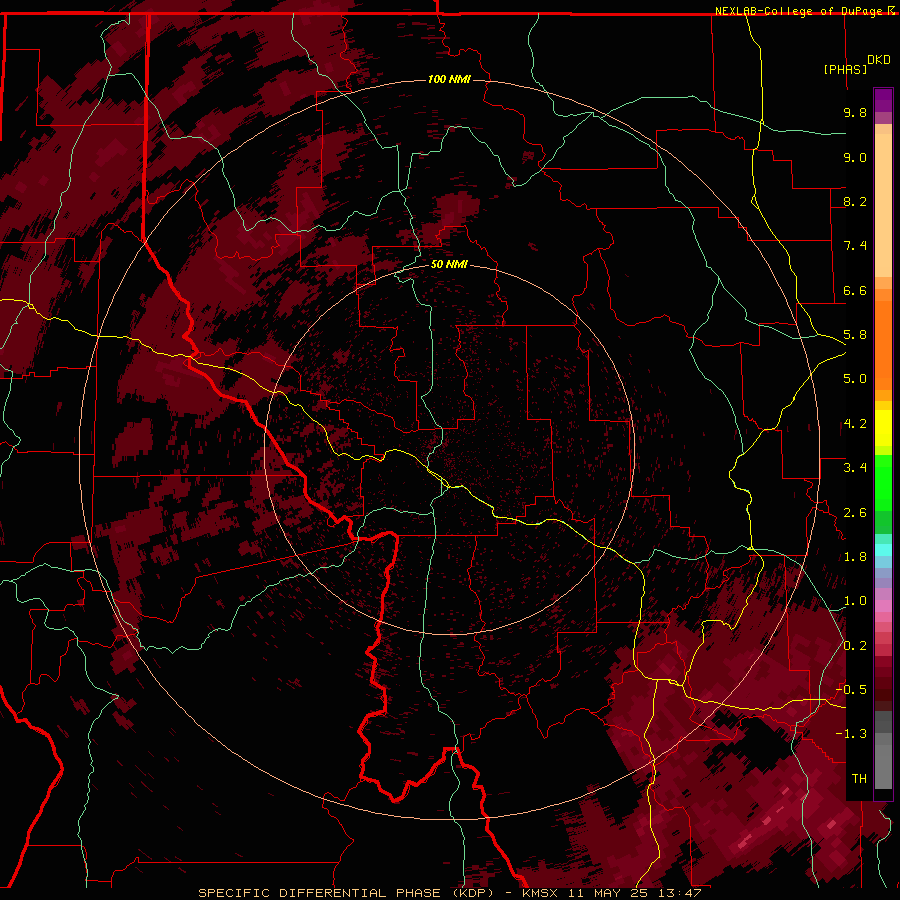Click the 9.8 value on the scale
The width and height of the screenshot is (900, 900).
click(x=855, y=112)
